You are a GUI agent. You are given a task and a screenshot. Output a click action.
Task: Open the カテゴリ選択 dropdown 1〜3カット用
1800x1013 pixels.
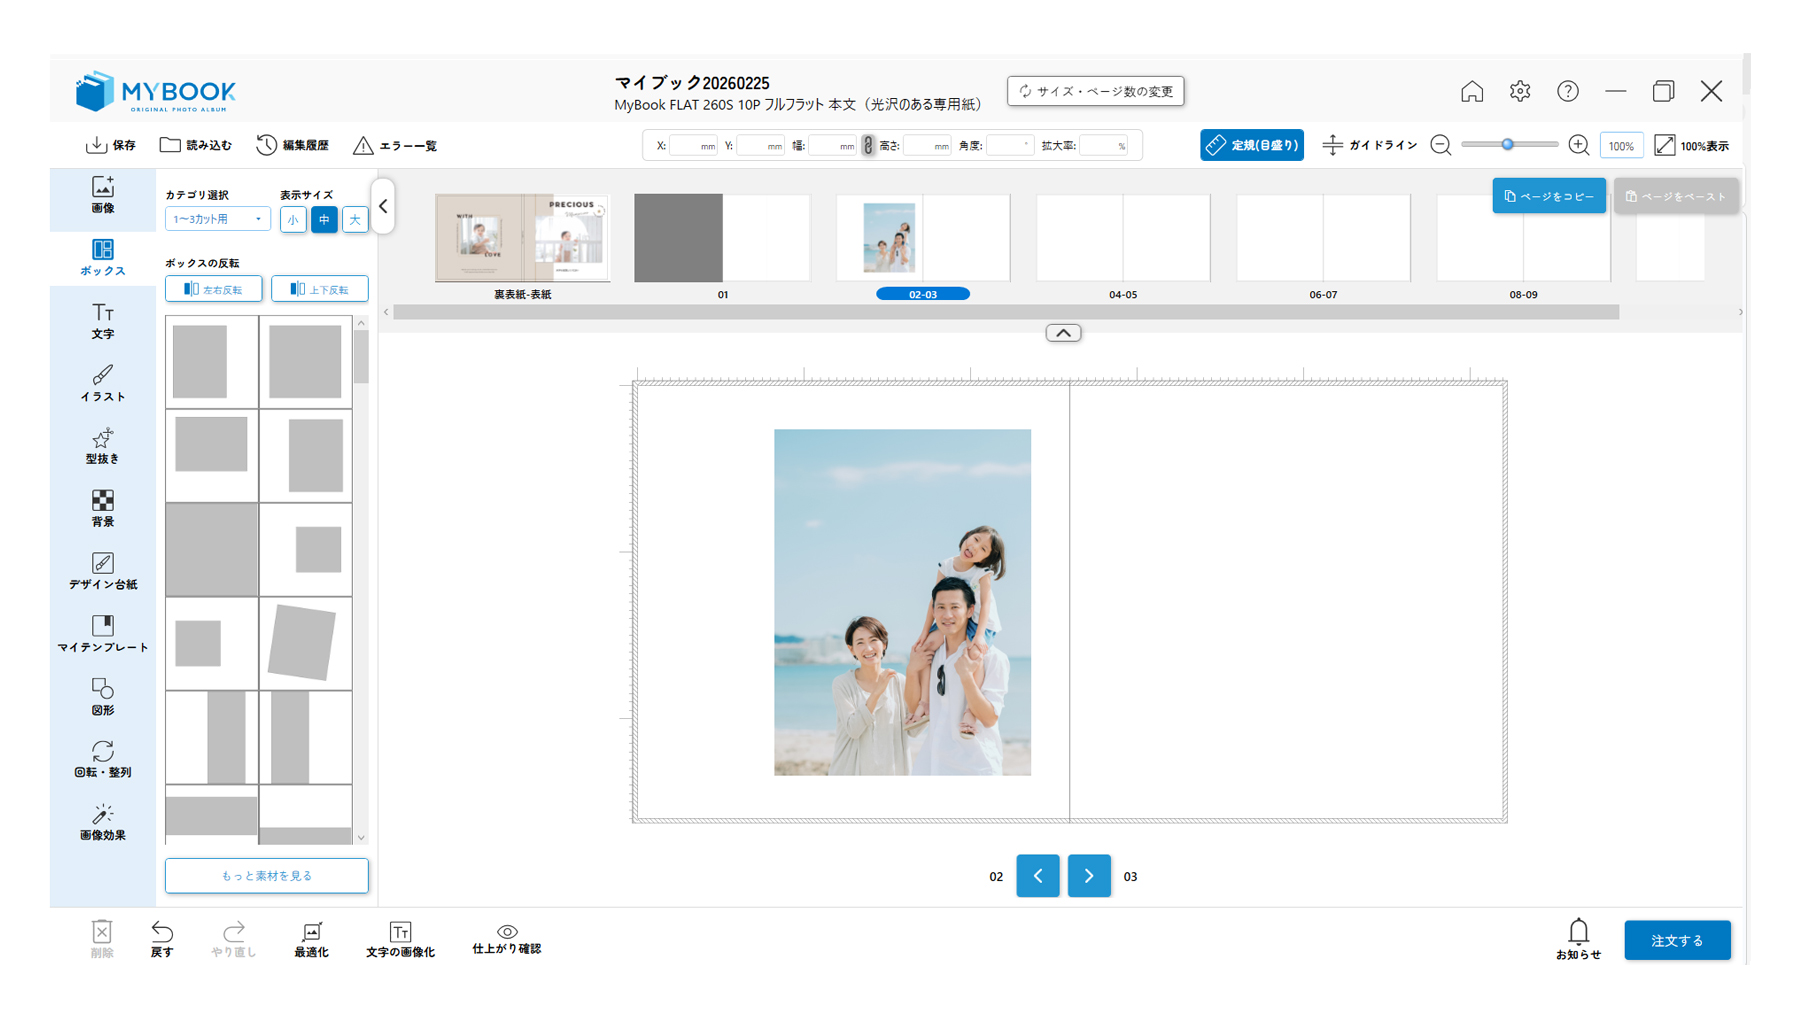217,219
